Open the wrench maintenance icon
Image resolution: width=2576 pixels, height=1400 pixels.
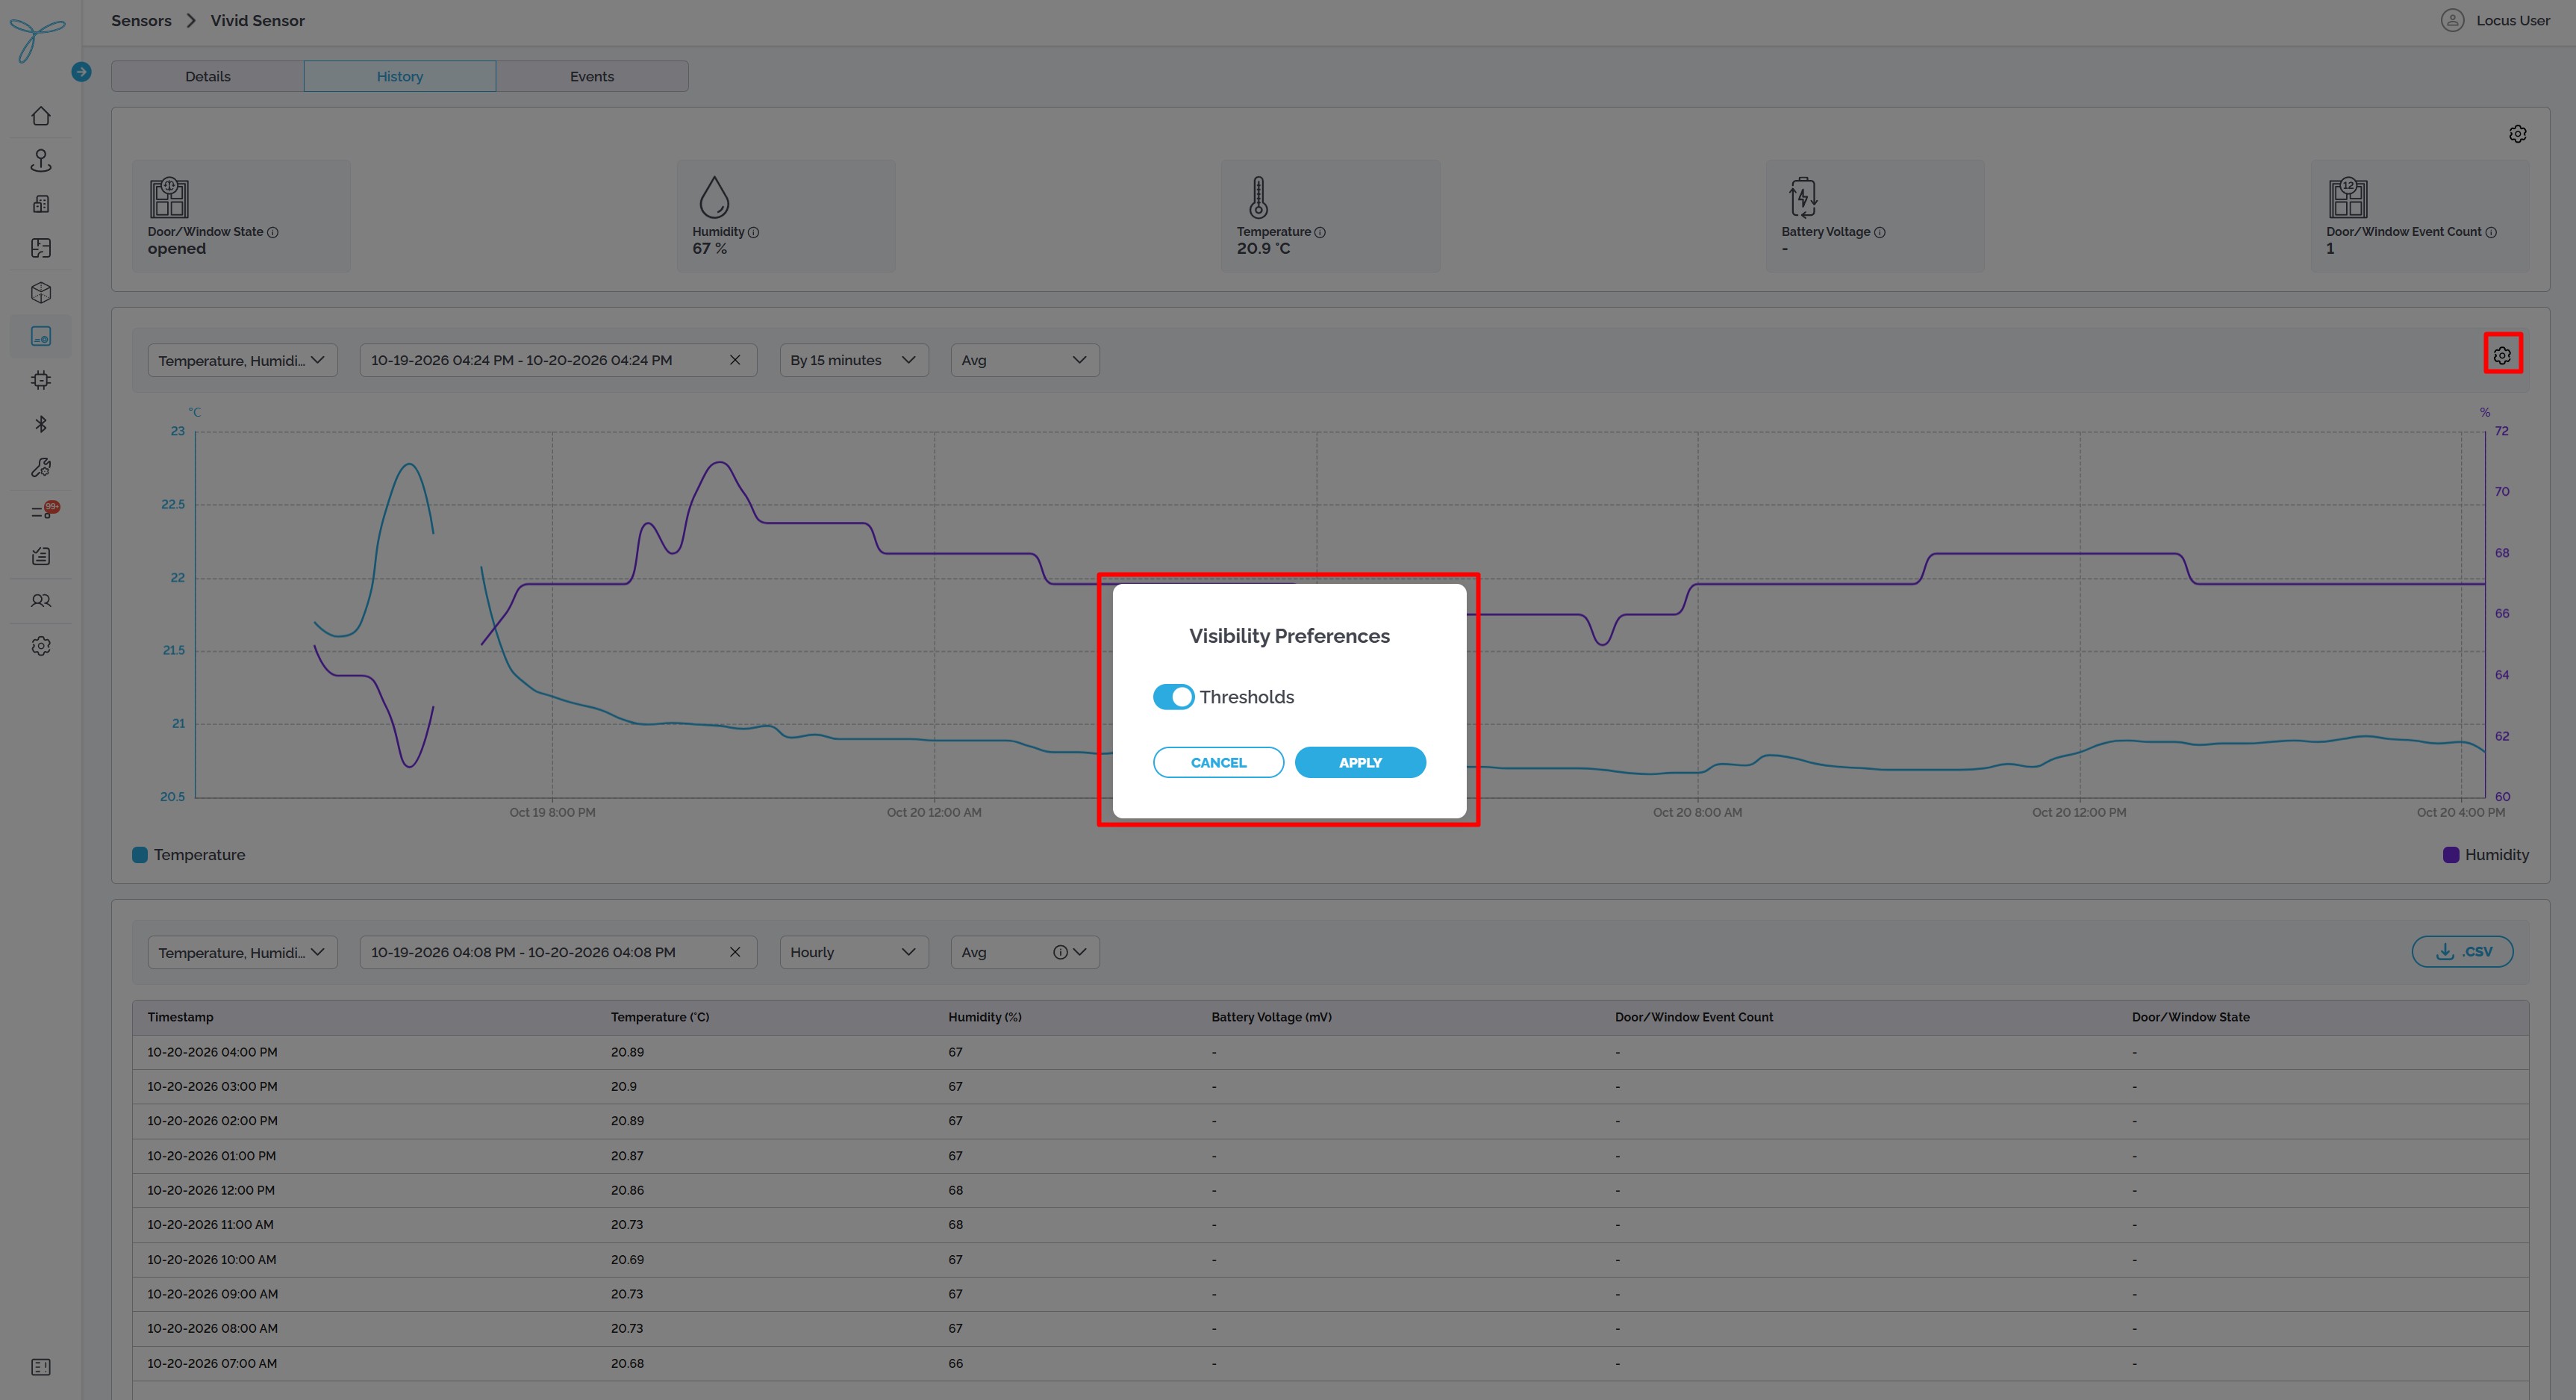click(41, 468)
